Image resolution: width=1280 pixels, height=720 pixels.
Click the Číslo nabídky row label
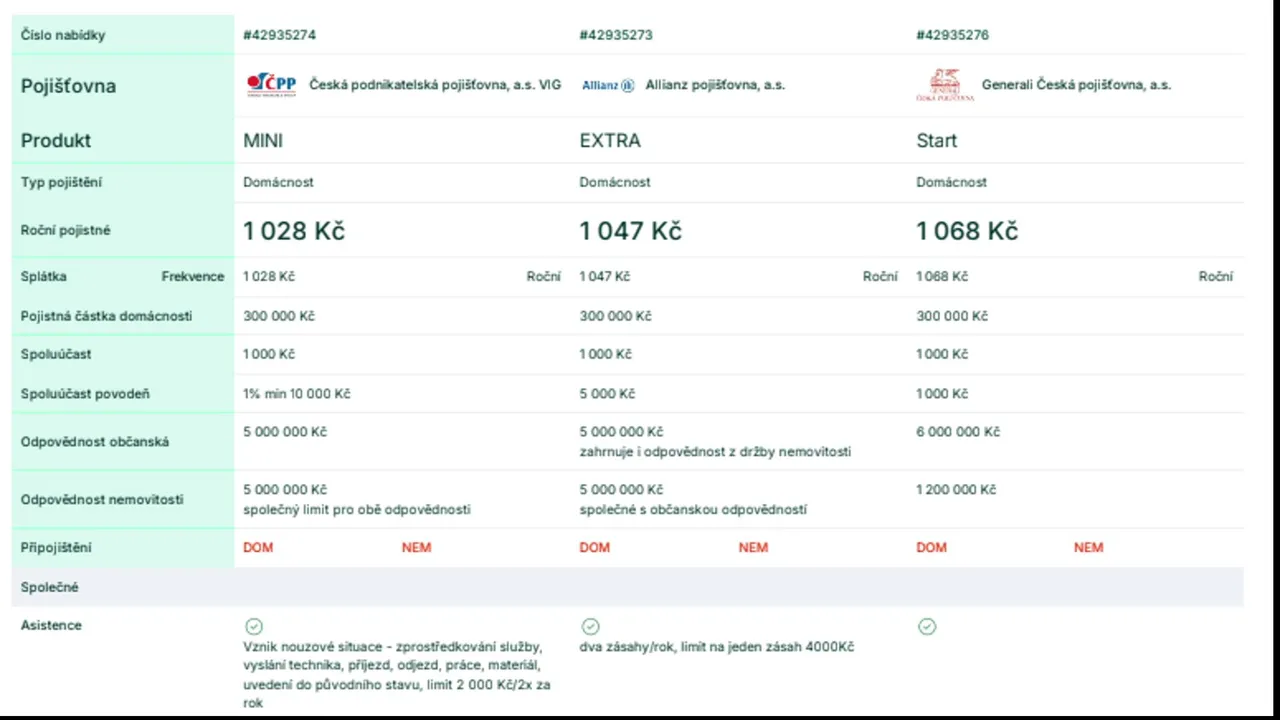click(63, 35)
